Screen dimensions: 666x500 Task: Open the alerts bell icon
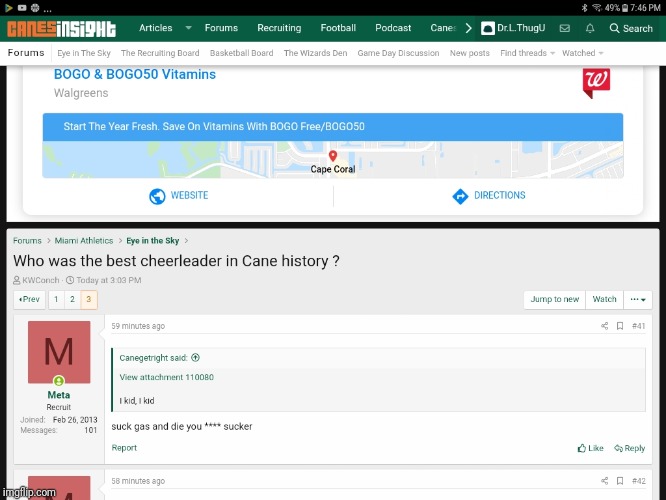(590, 28)
